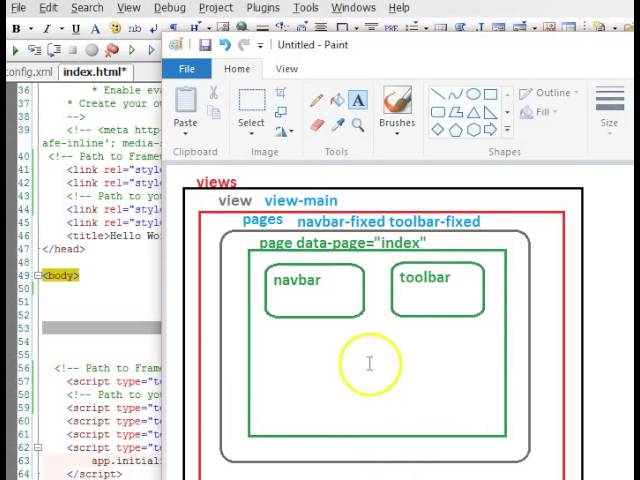Switch to Paint View tab
The image size is (640, 480).
tap(287, 69)
